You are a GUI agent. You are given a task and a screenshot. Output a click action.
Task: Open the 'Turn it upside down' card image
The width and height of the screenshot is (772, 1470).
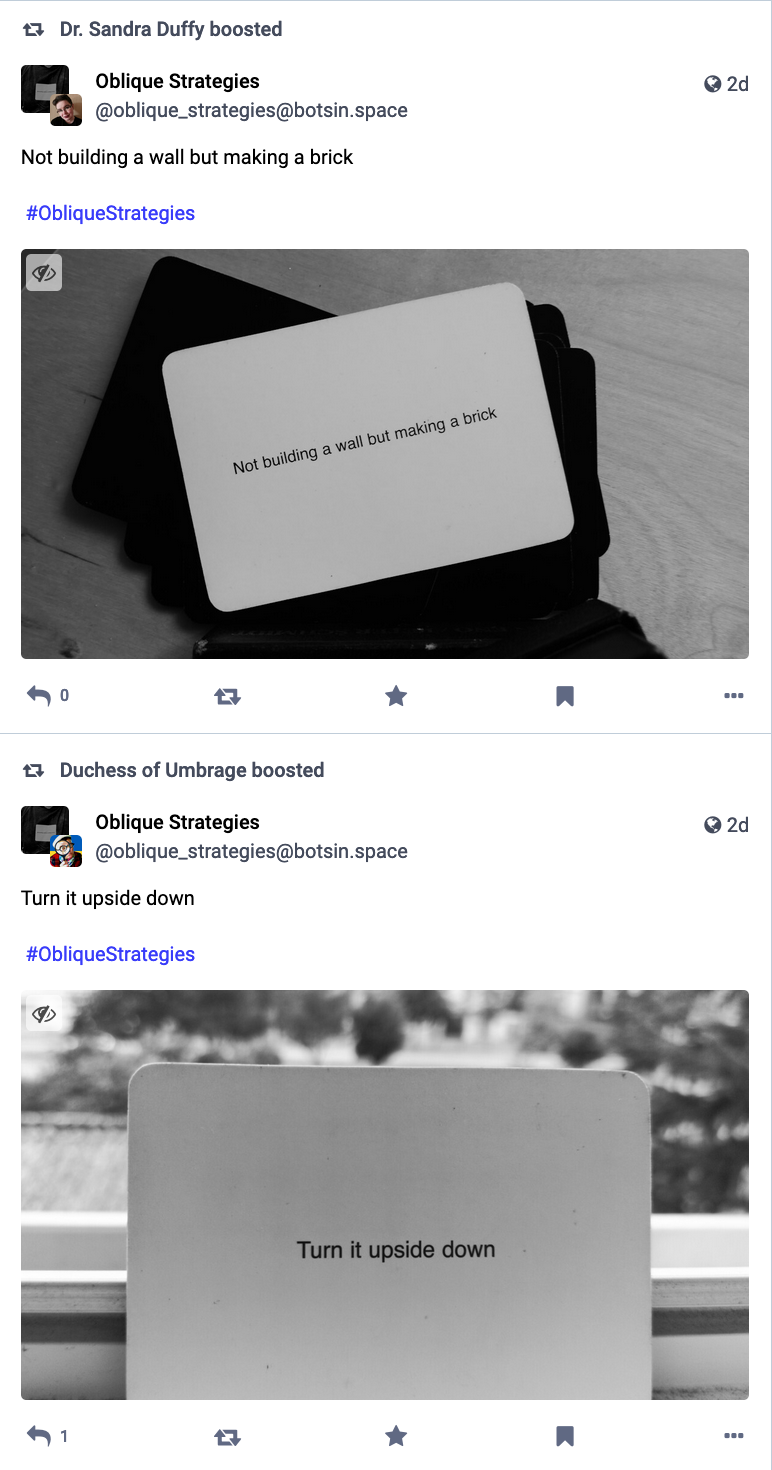pyautogui.click(x=385, y=1195)
